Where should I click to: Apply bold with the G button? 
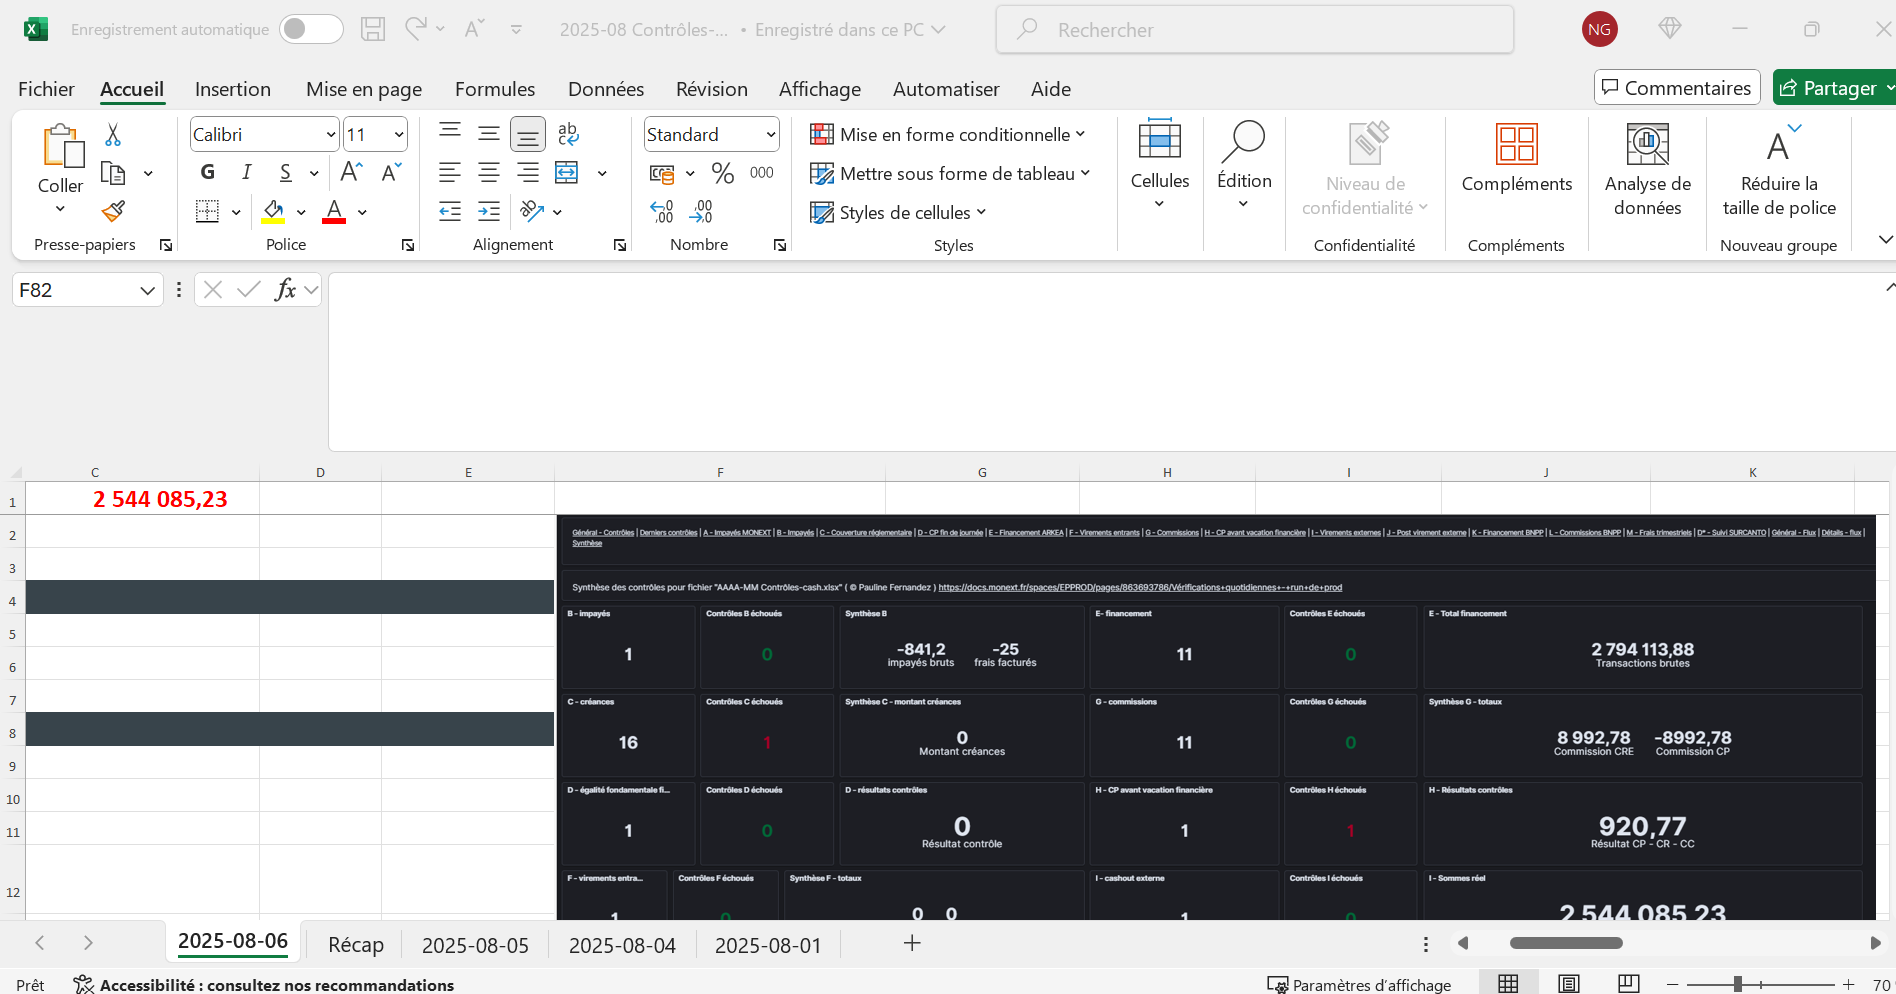pos(207,172)
